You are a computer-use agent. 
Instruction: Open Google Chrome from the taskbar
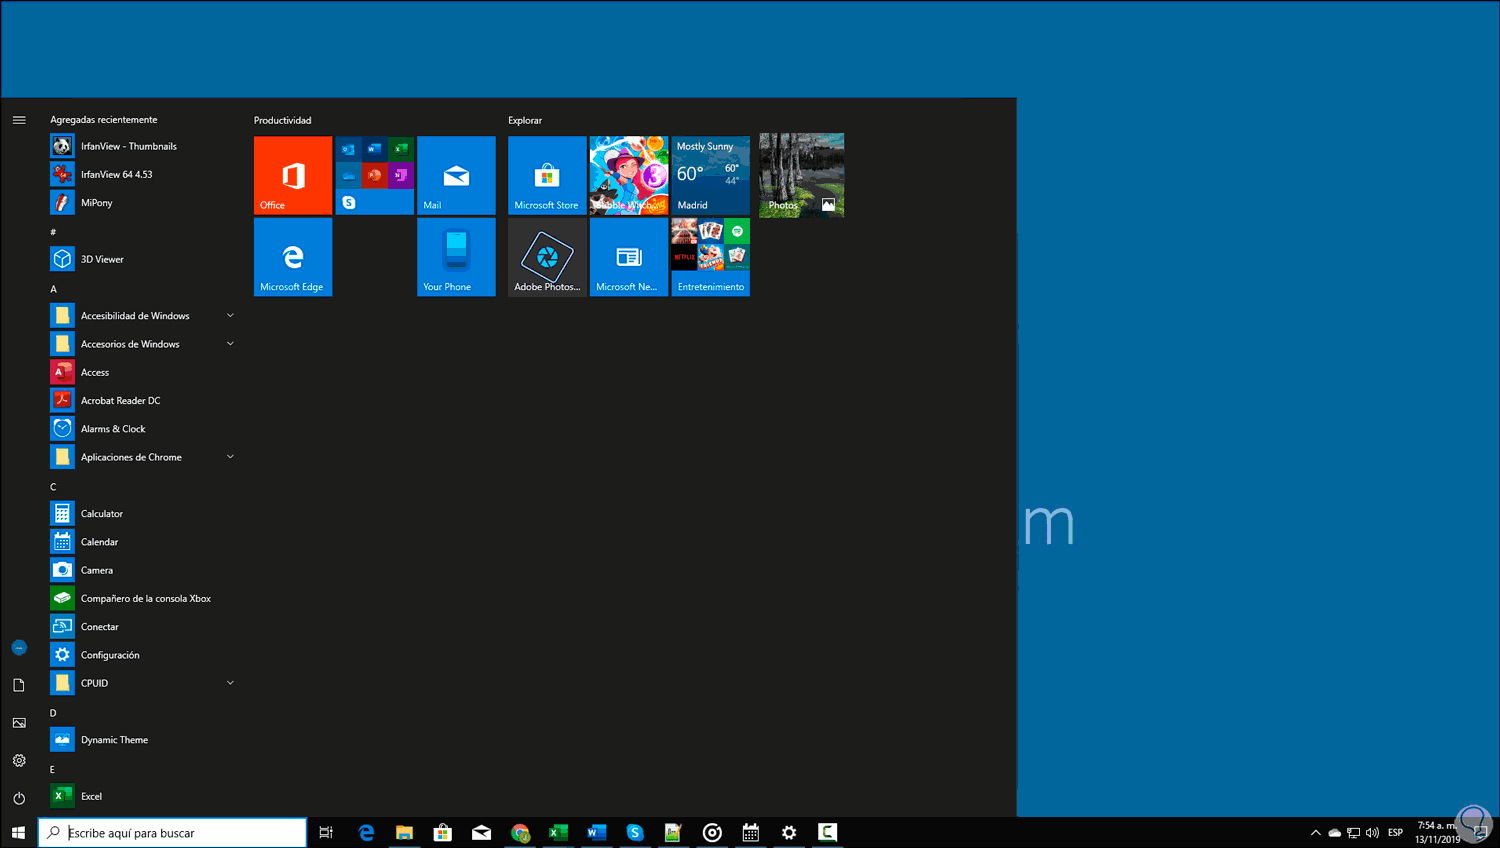tap(520, 832)
